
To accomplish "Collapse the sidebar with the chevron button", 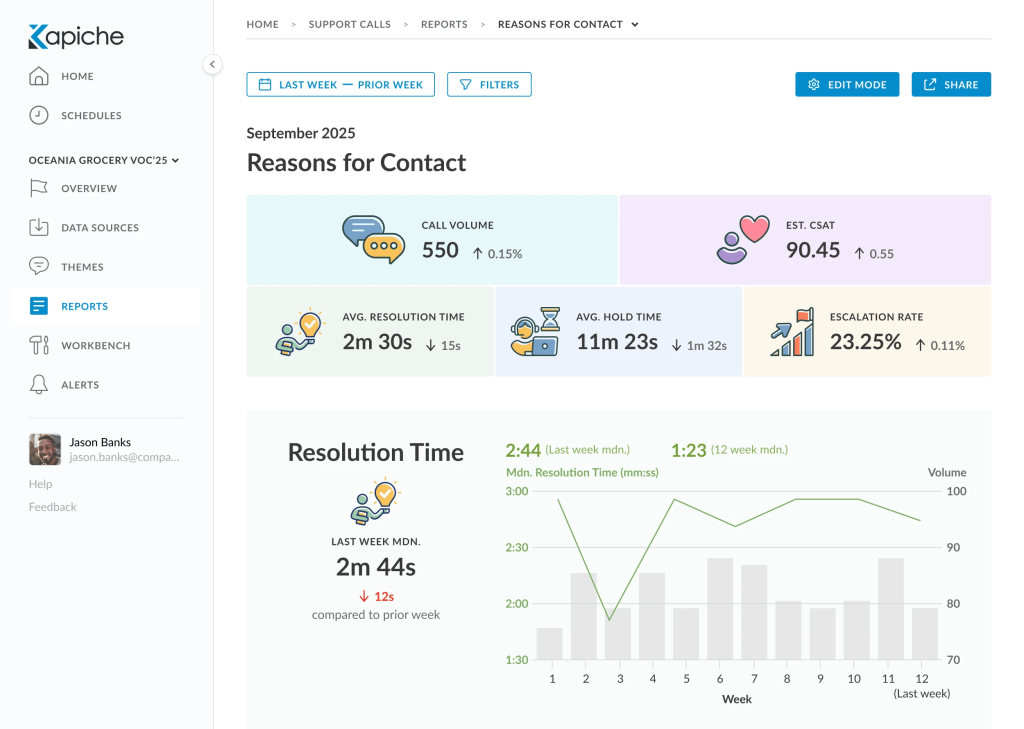I will [x=212, y=64].
